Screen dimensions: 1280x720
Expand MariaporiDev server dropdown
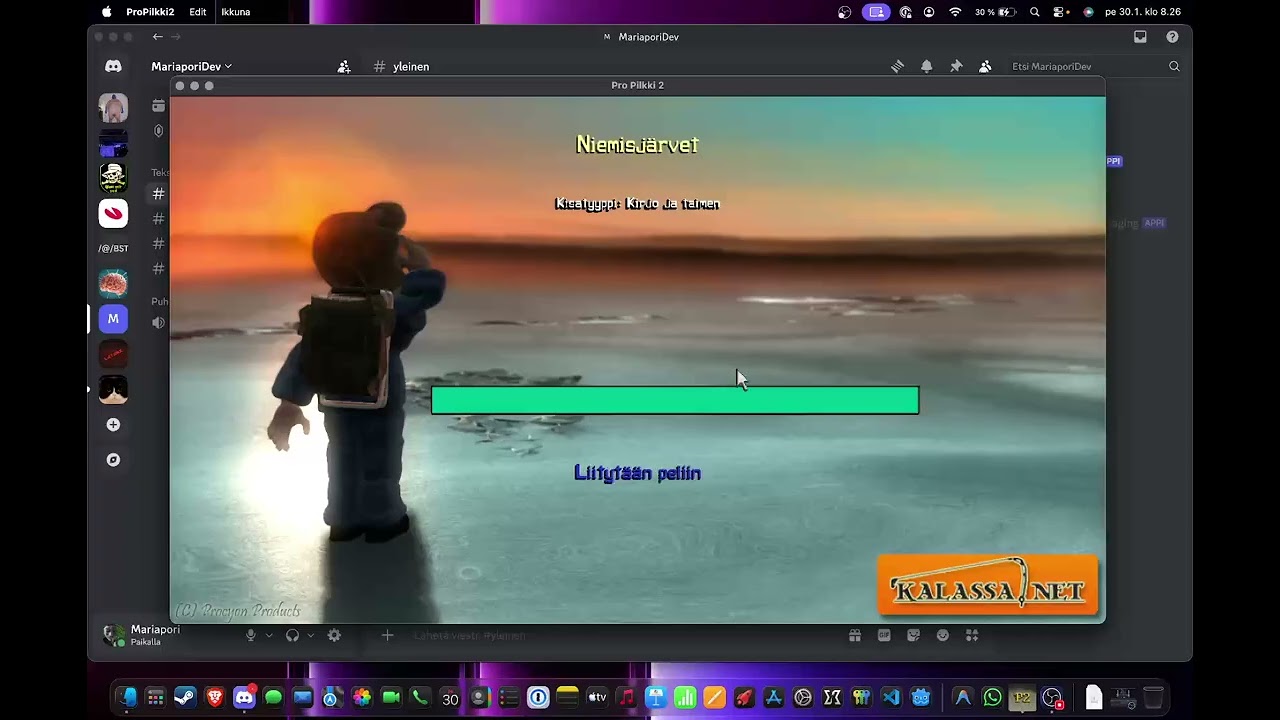191,66
